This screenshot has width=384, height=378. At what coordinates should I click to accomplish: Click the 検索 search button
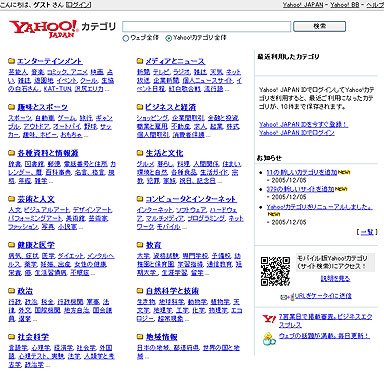pyautogui.click(x=319, y=27)
